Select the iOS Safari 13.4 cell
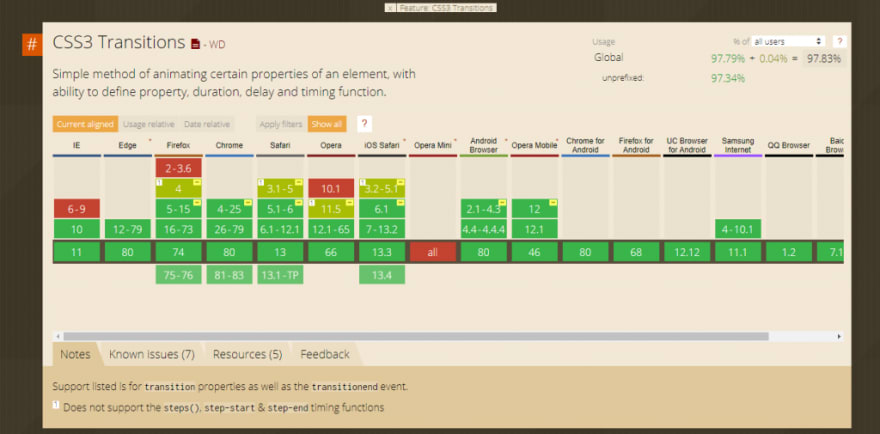 [382, 275]
